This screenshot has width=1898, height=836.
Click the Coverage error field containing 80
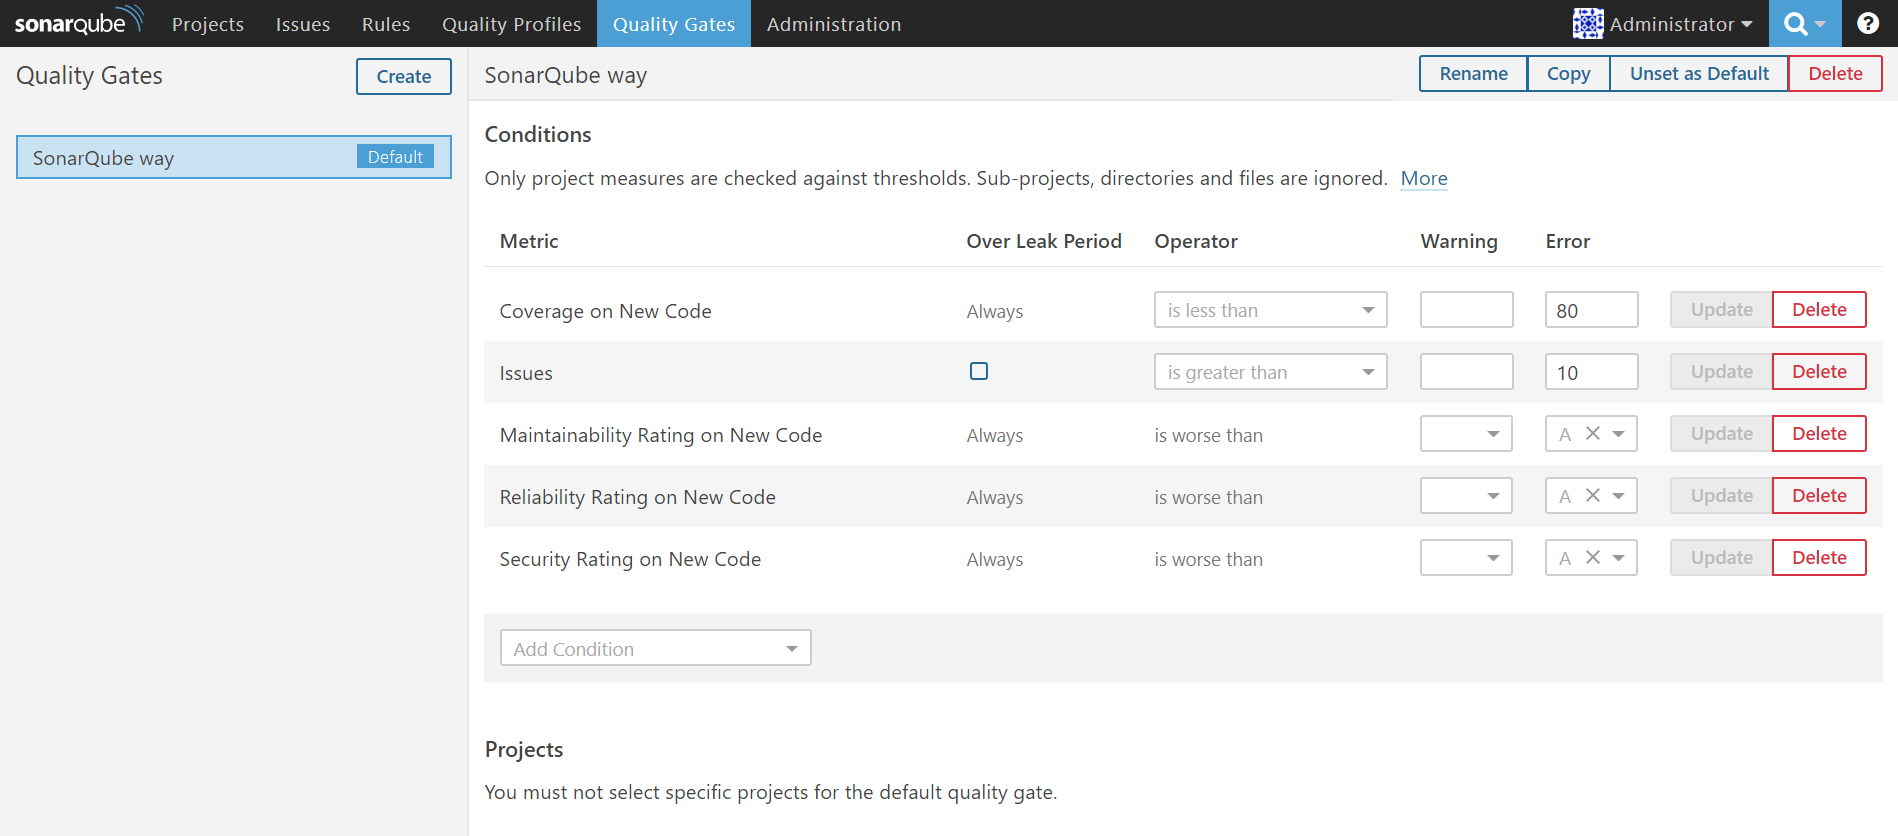click(x=1590, y=310)
